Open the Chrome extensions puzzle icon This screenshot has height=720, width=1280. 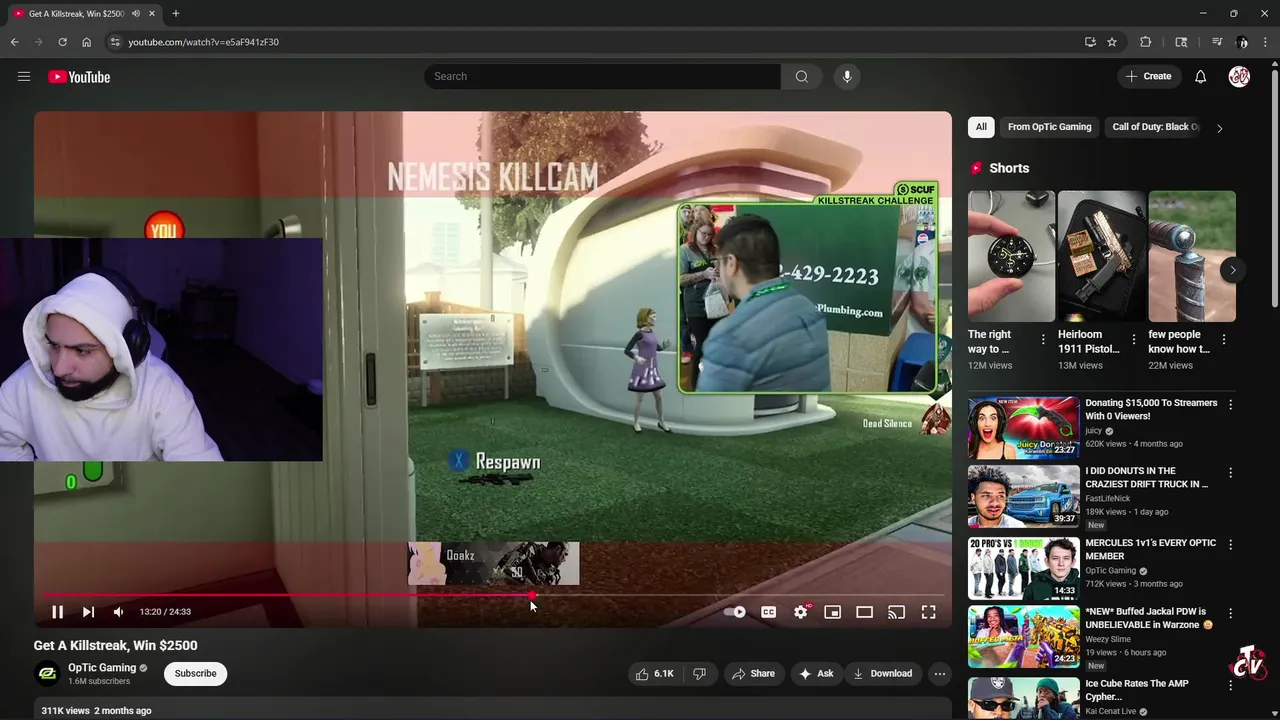[x=1146, y=42]
